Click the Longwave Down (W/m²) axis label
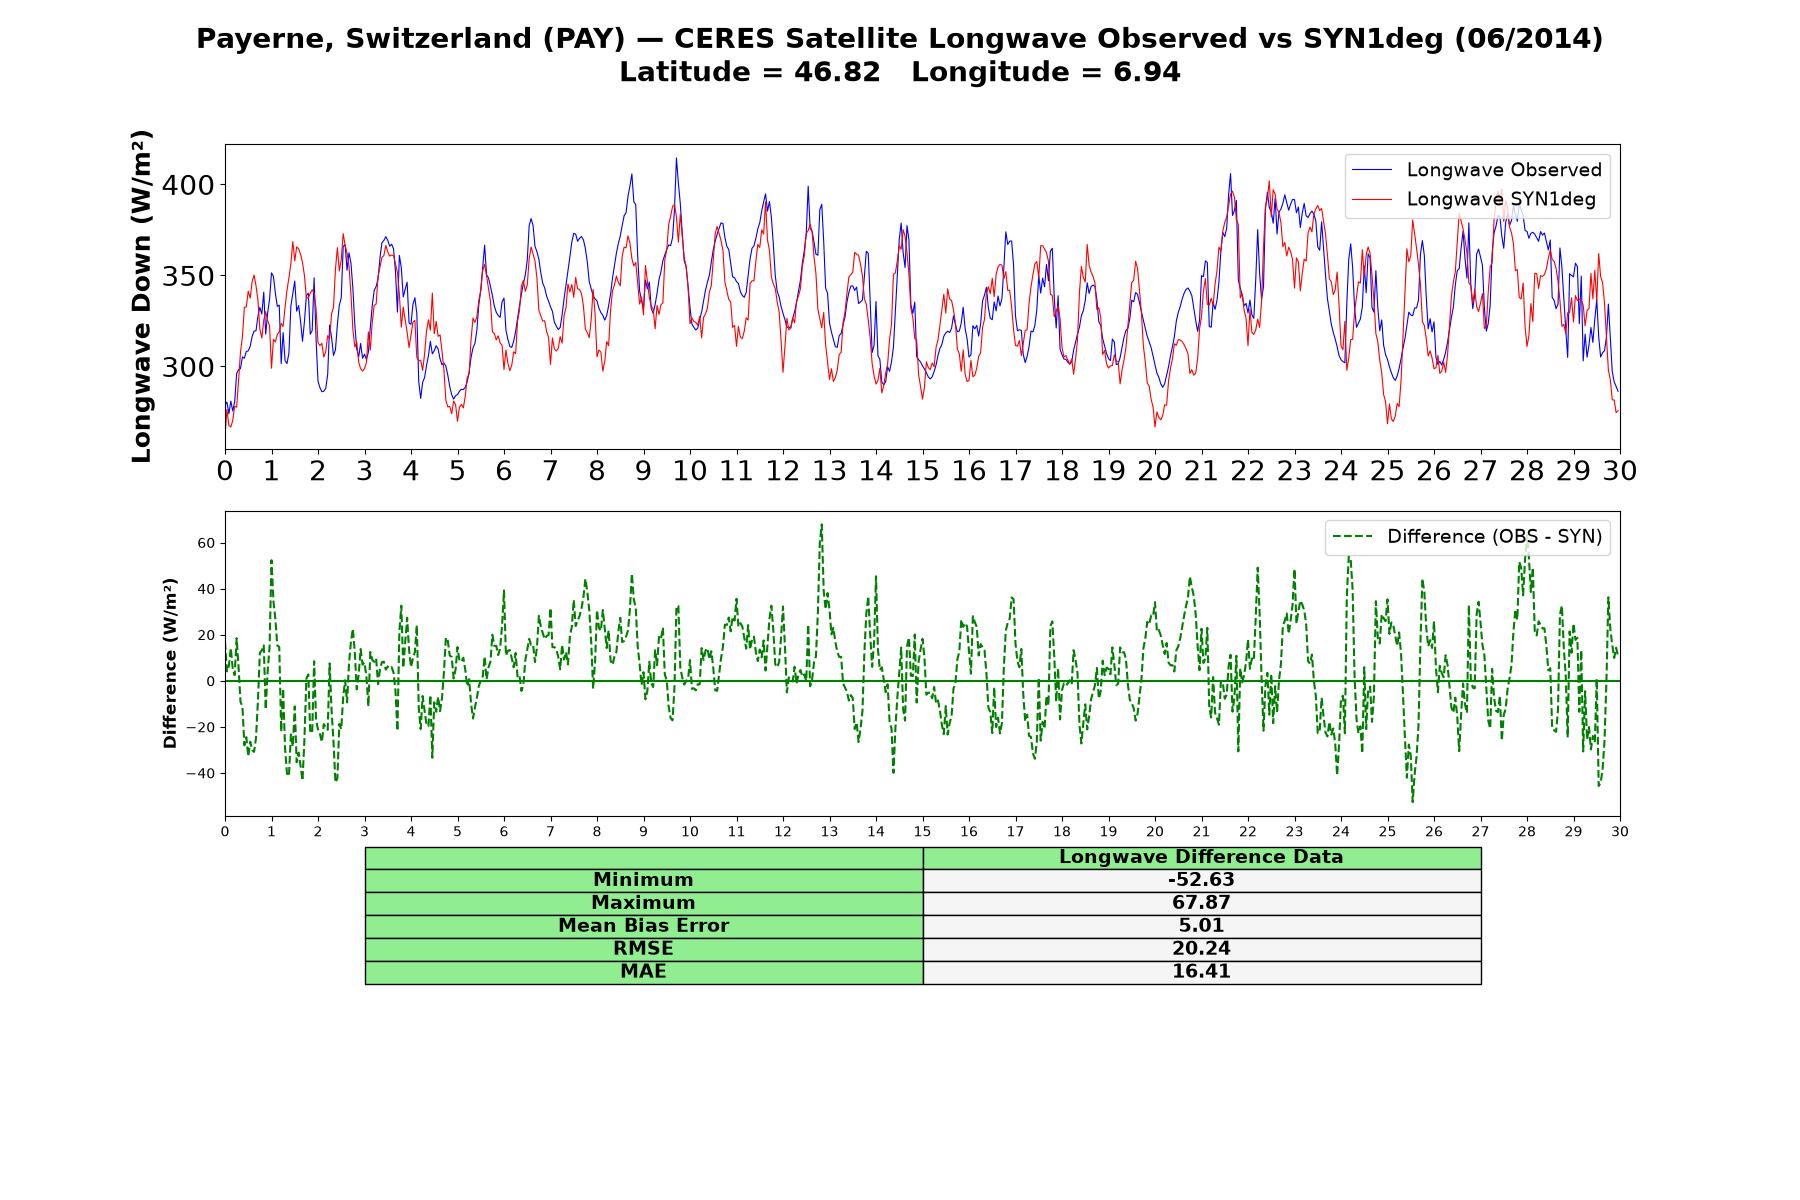Image resolution: width=1800 pixels, height=1200 pixels. [x=142, y=296]
